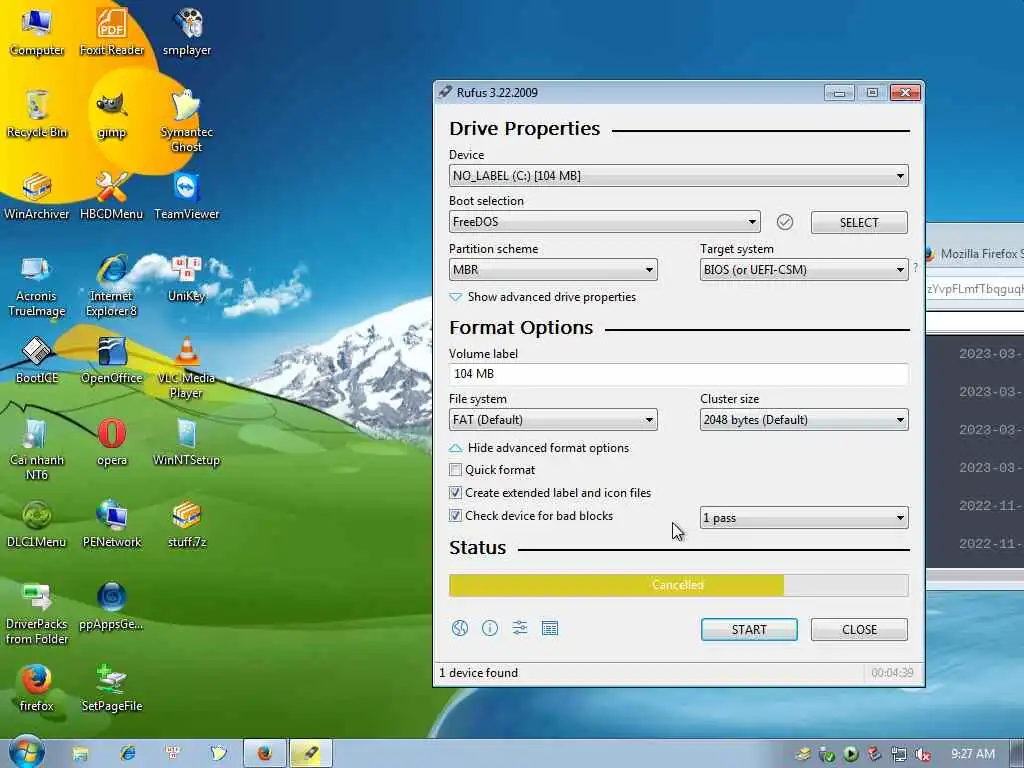
Task: Select the UniKey desktop icon
Action: point(187,280)
